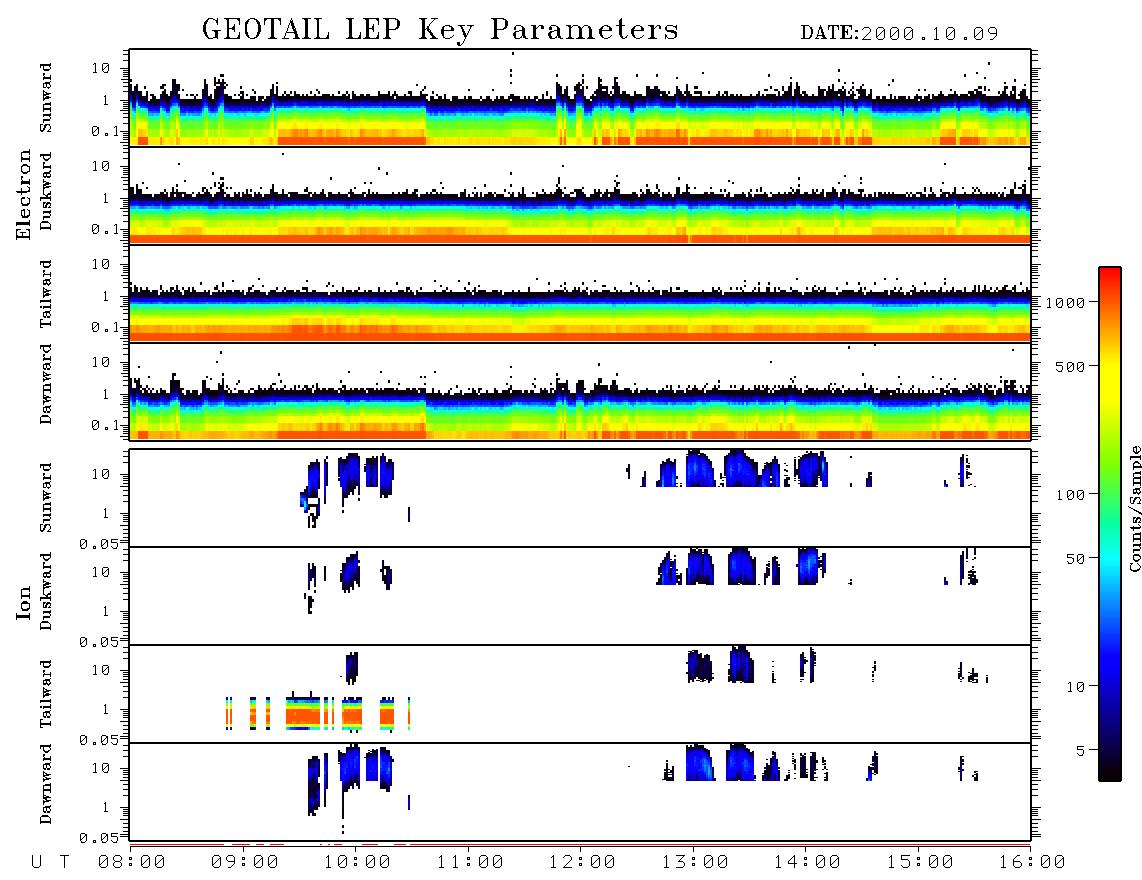Click the Ion "Dawnward" panel label
Screen dimensions: 1142x880
(46, 784)
